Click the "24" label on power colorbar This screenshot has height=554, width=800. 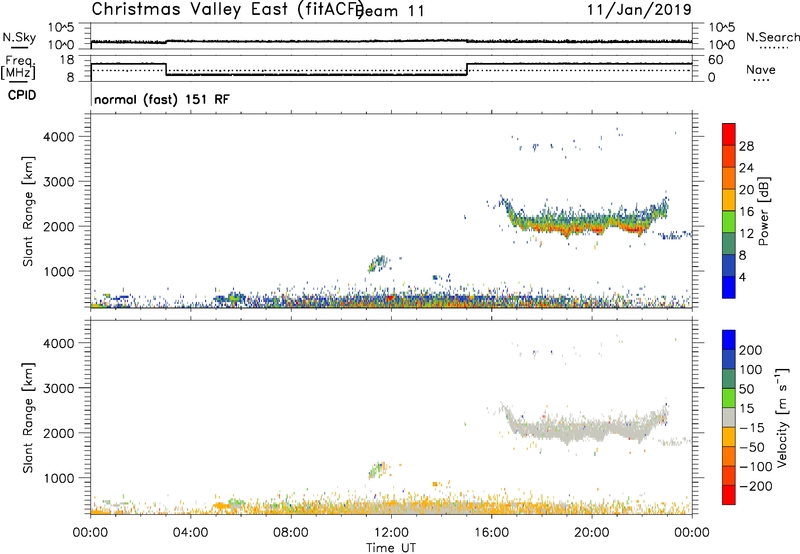[746, 168]
